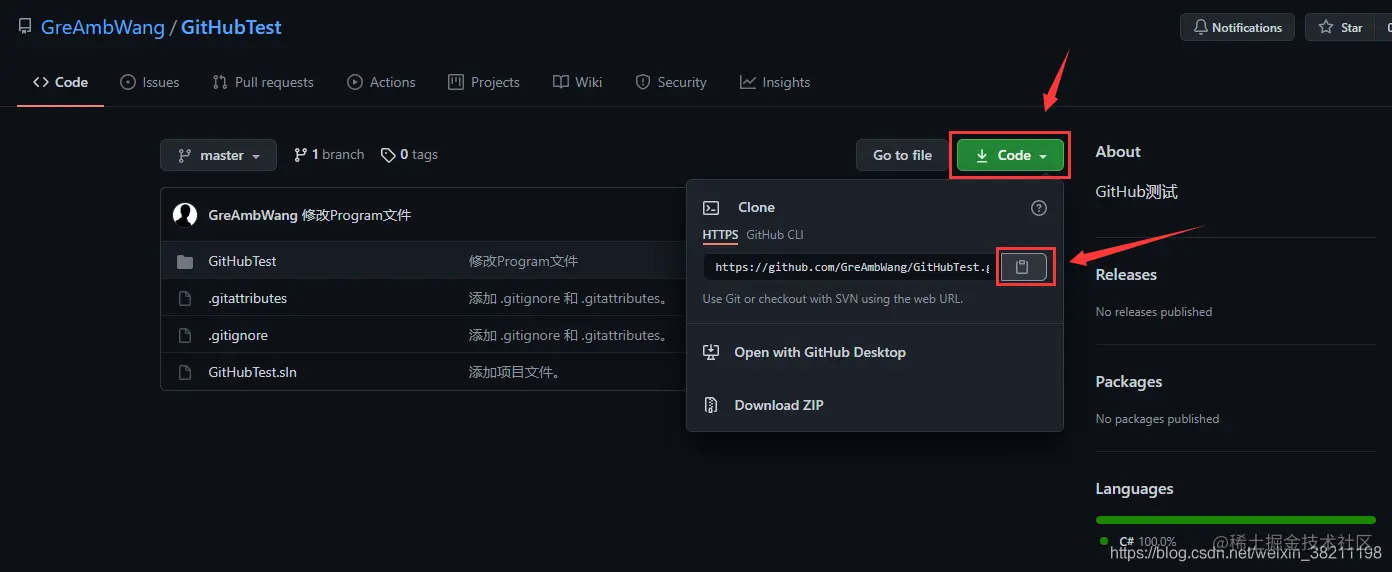Screen dimensions: 1392x572
Task: Click the GitHubTest folder icon
Action: coord(185,262)
